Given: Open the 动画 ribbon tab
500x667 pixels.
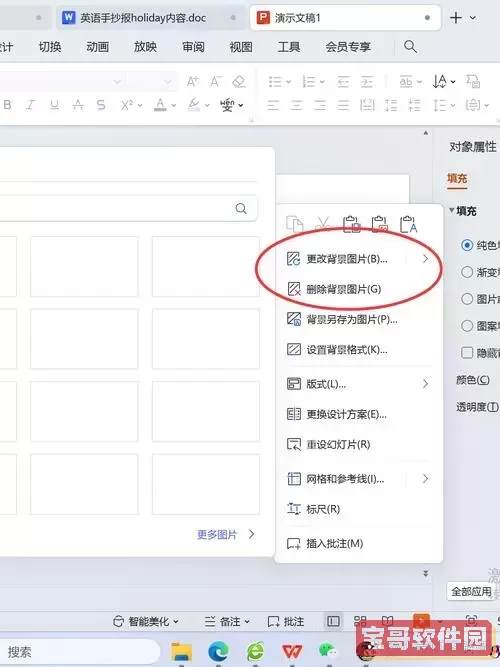Looking at the screenshot, I should tap(97, 46).
